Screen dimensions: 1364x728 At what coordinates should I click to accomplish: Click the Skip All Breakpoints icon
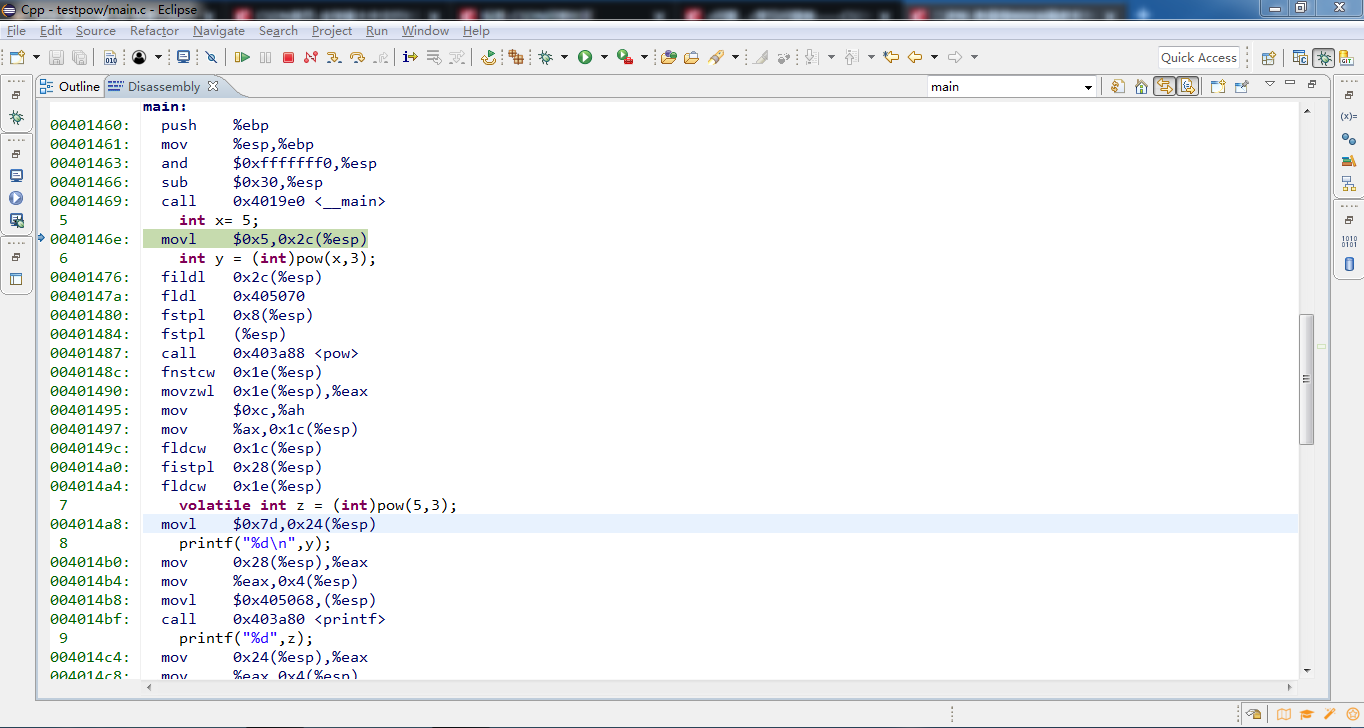211,58
